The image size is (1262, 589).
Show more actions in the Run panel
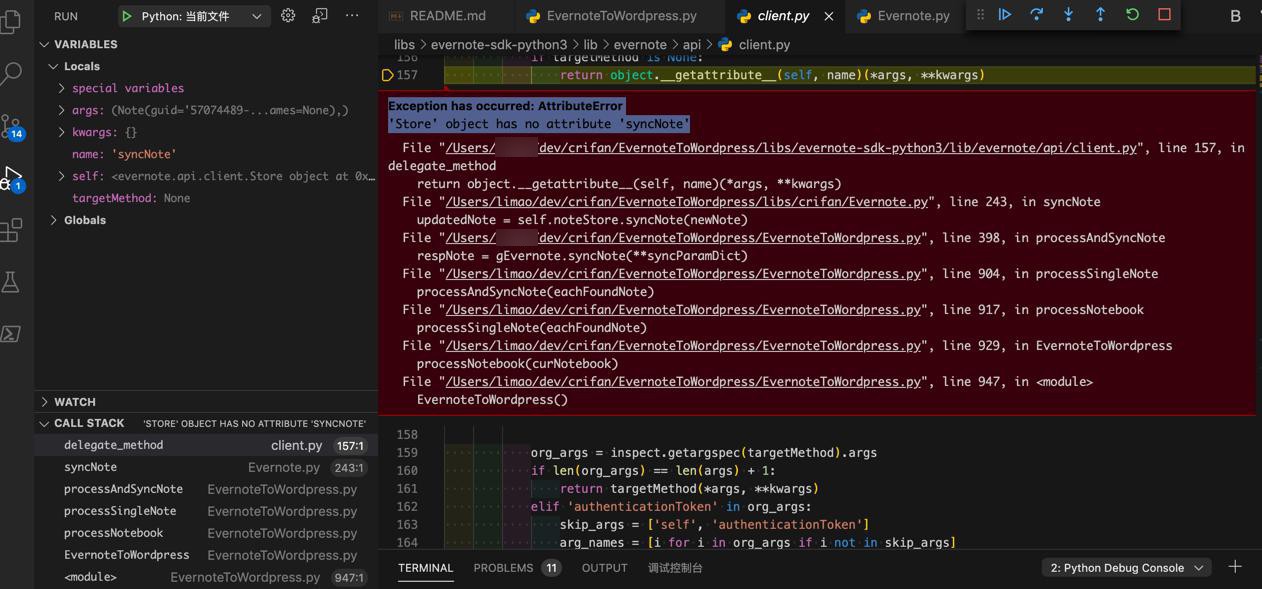click(352, 16)
